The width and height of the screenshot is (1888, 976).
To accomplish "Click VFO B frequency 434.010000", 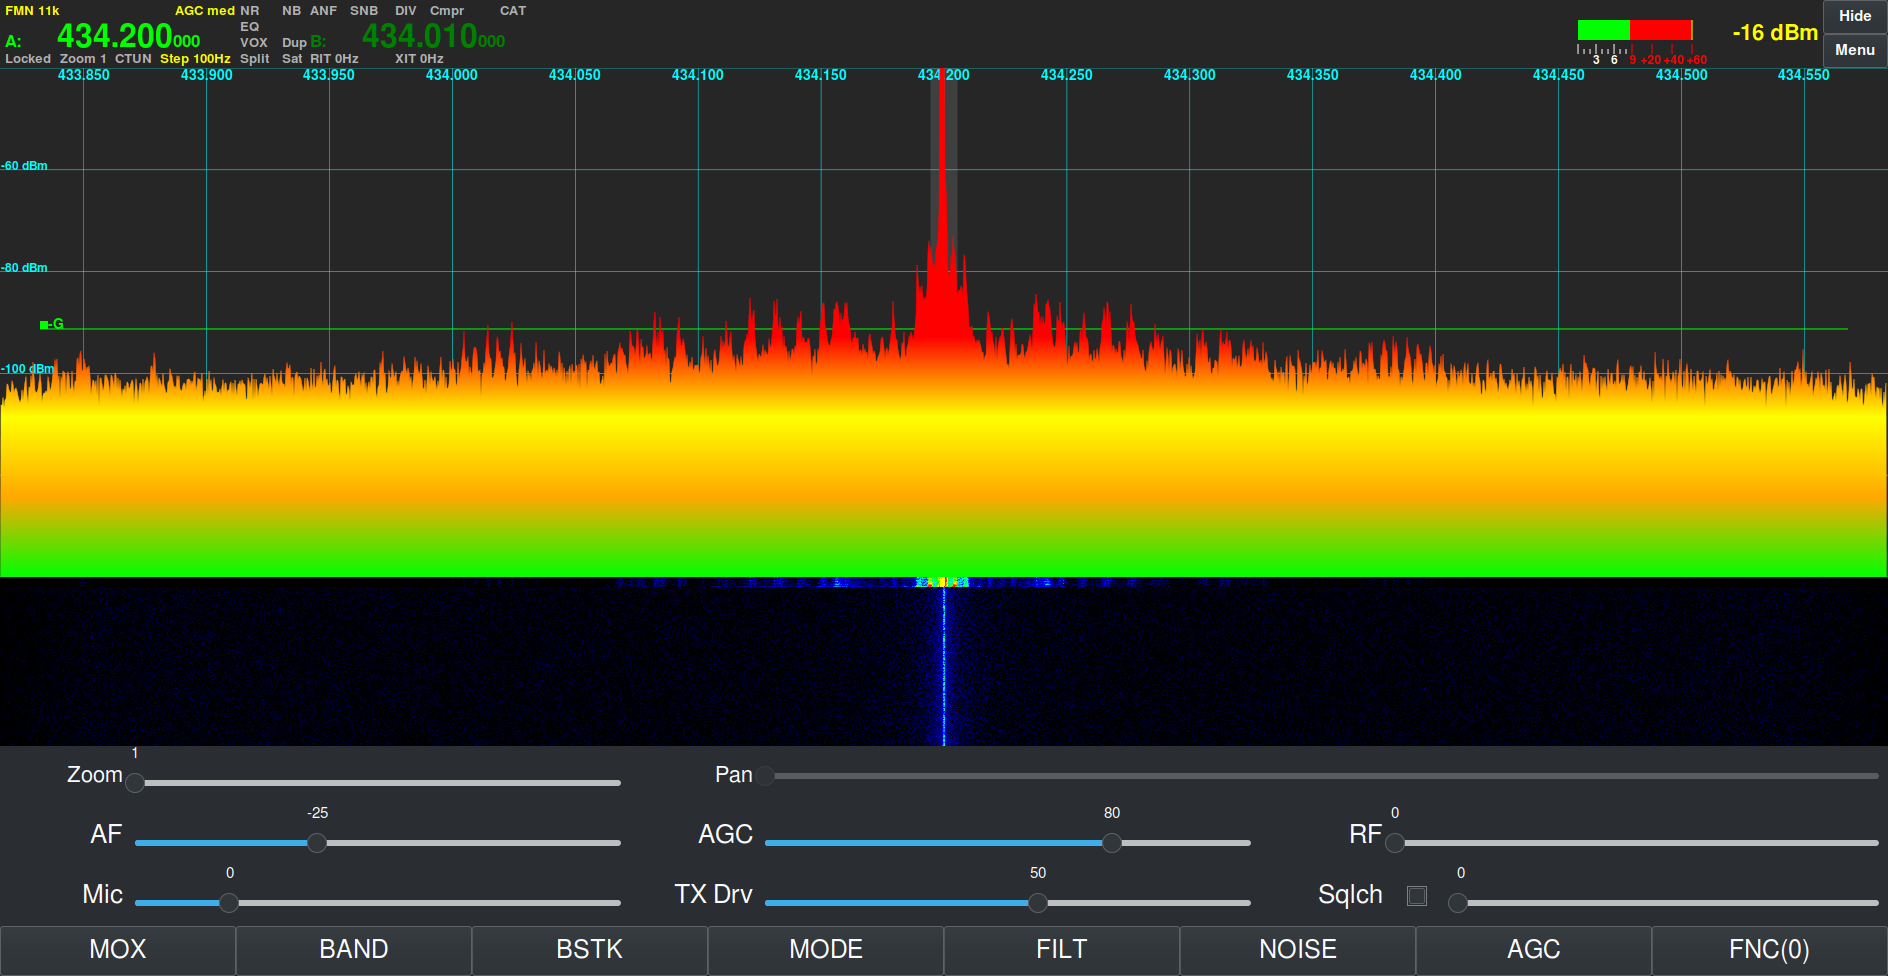I will click(434, 37).
